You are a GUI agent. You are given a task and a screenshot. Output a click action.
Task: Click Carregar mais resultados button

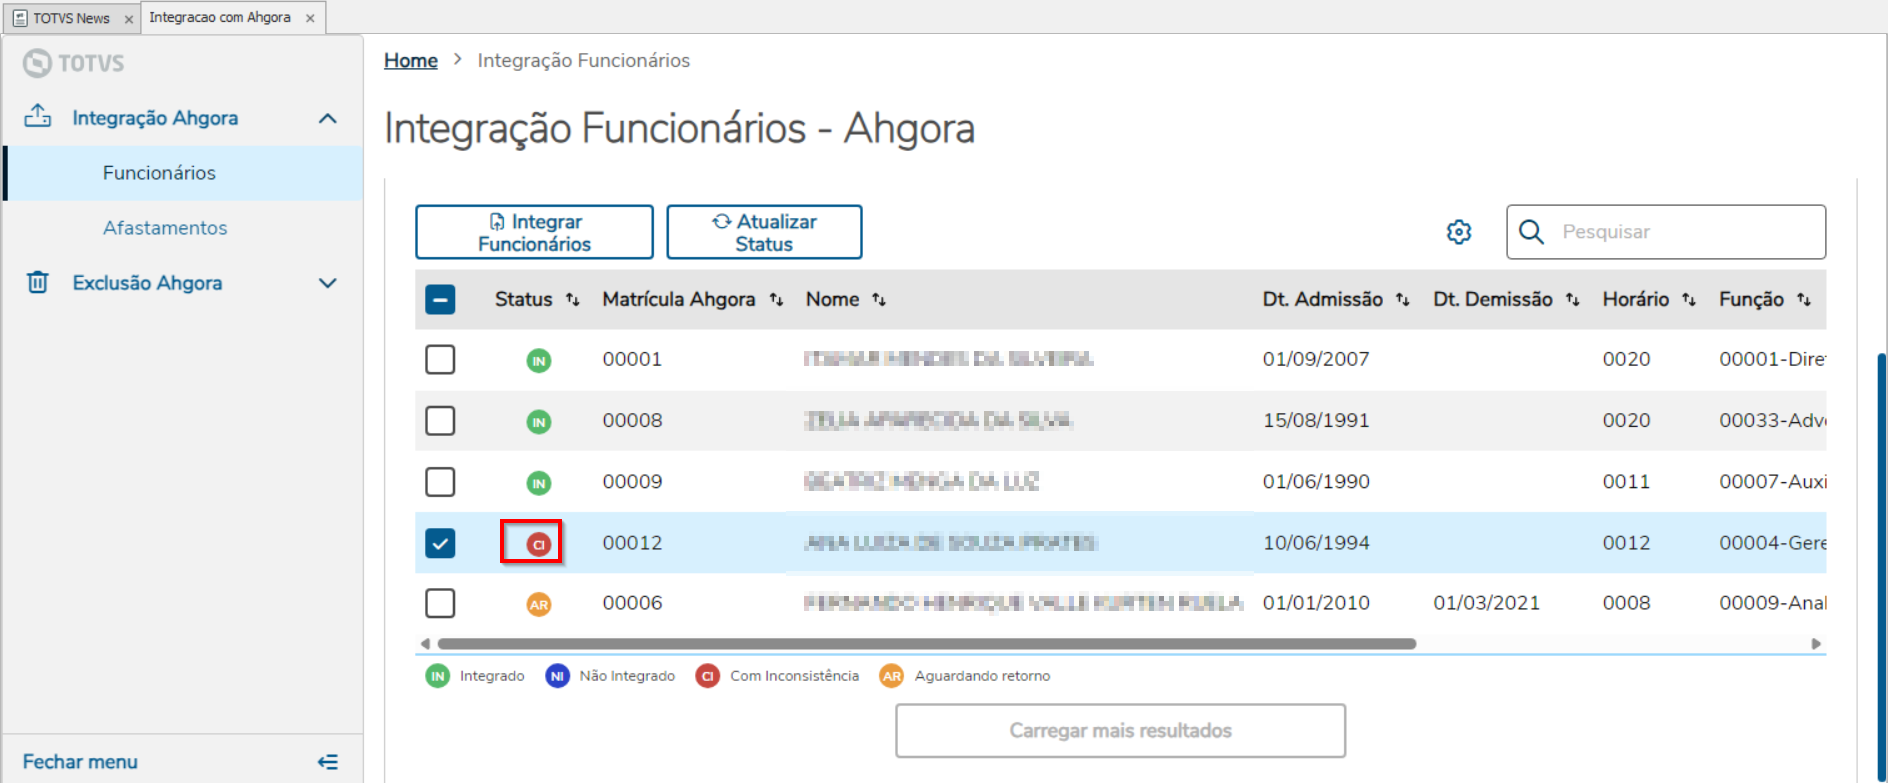(x=1120, y=731)
